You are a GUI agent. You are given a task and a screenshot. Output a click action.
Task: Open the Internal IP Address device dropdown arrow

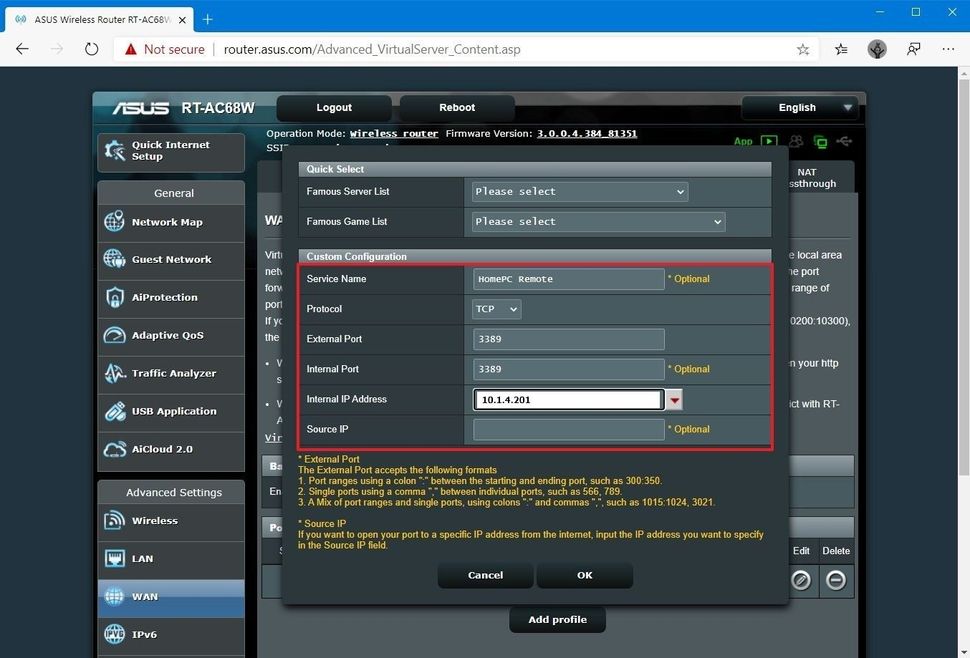tap(674, 399)
